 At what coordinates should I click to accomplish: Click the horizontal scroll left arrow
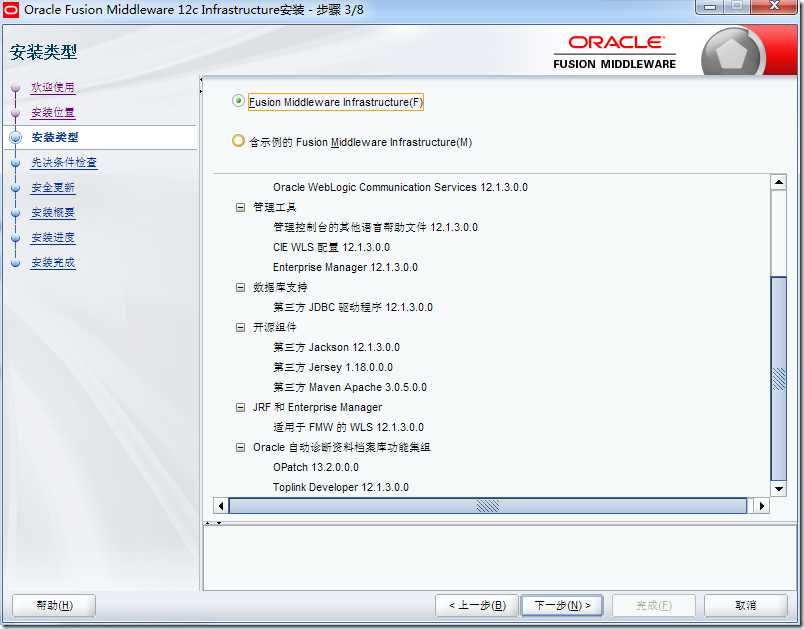tap(221, 506)
